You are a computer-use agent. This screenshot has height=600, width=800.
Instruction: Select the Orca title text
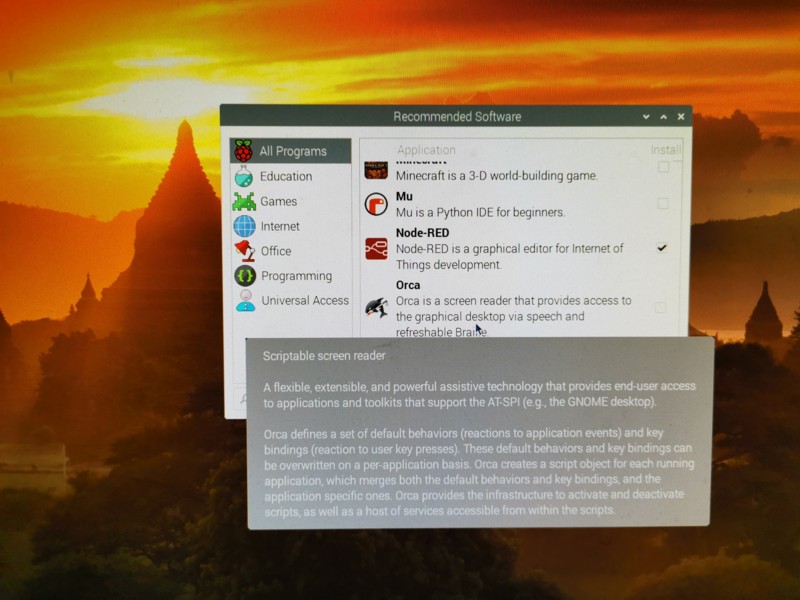coord(408,285)
